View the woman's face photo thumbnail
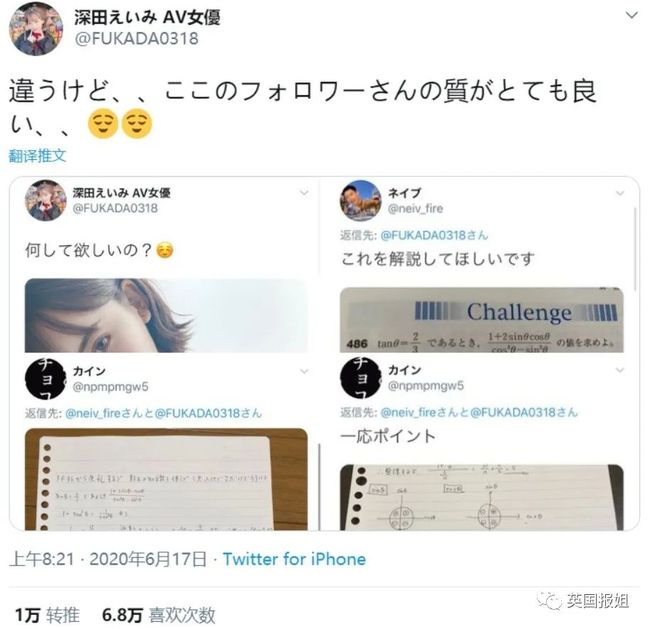This screenshot has height=629, width=650. [166, 316]
